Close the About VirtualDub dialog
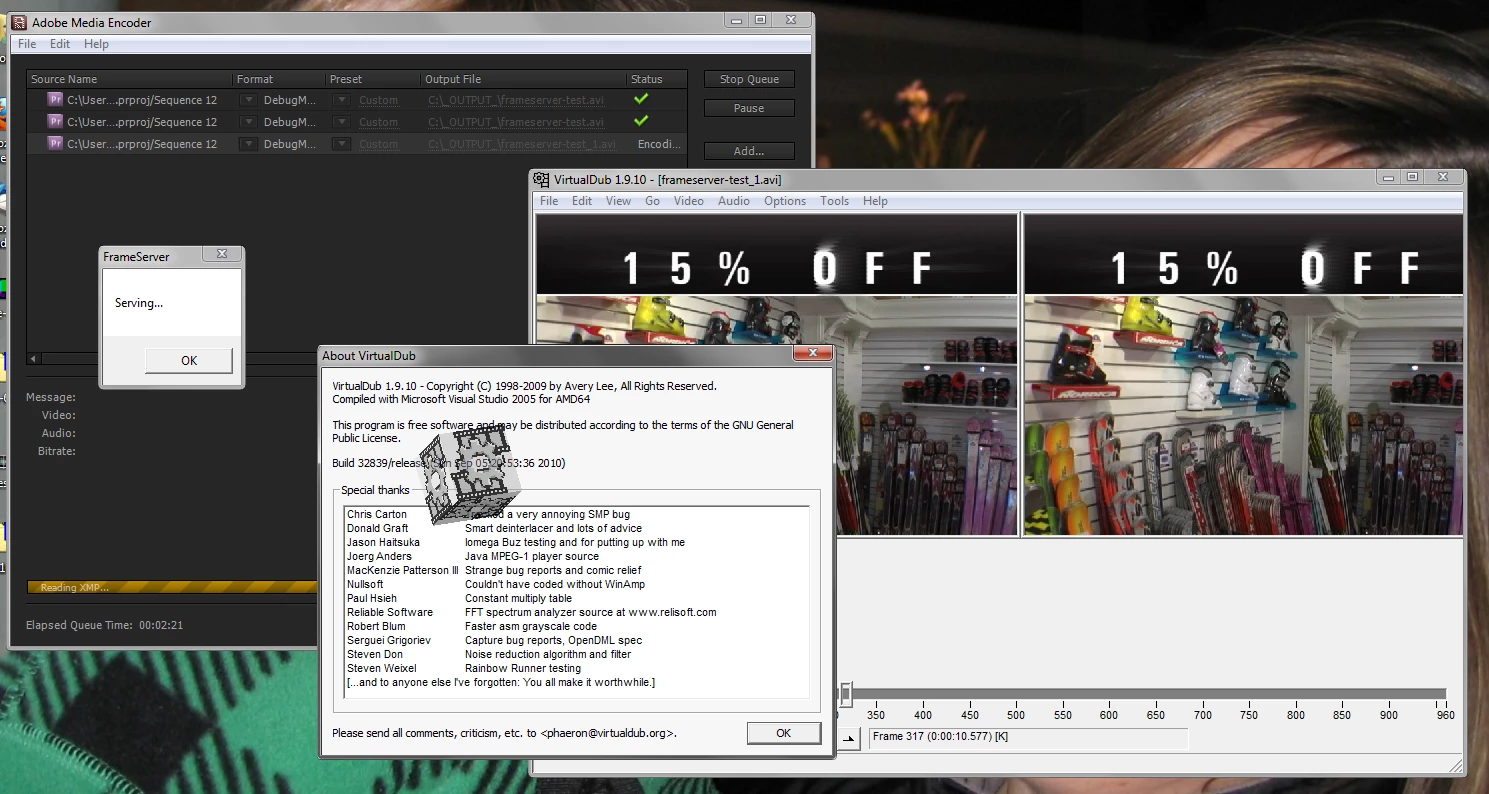The image size is (1489, 794). (812, 354)
